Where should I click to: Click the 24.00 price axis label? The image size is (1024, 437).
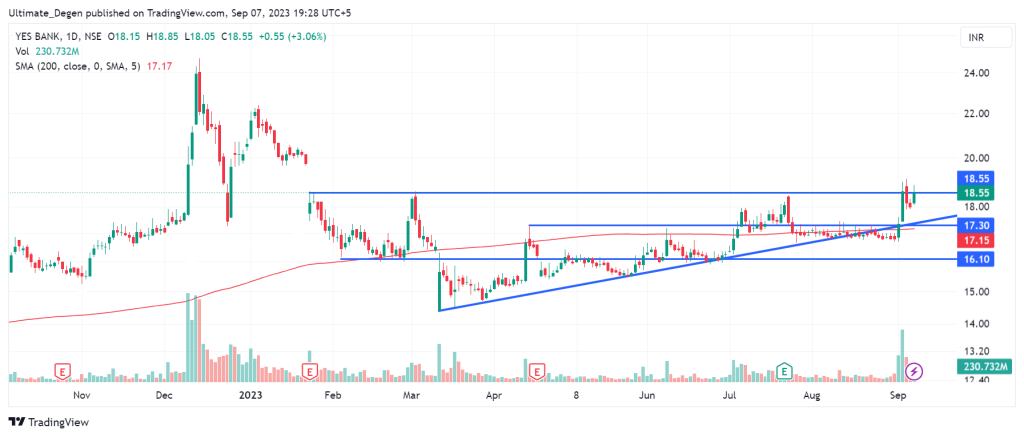(x=977, y=74)
